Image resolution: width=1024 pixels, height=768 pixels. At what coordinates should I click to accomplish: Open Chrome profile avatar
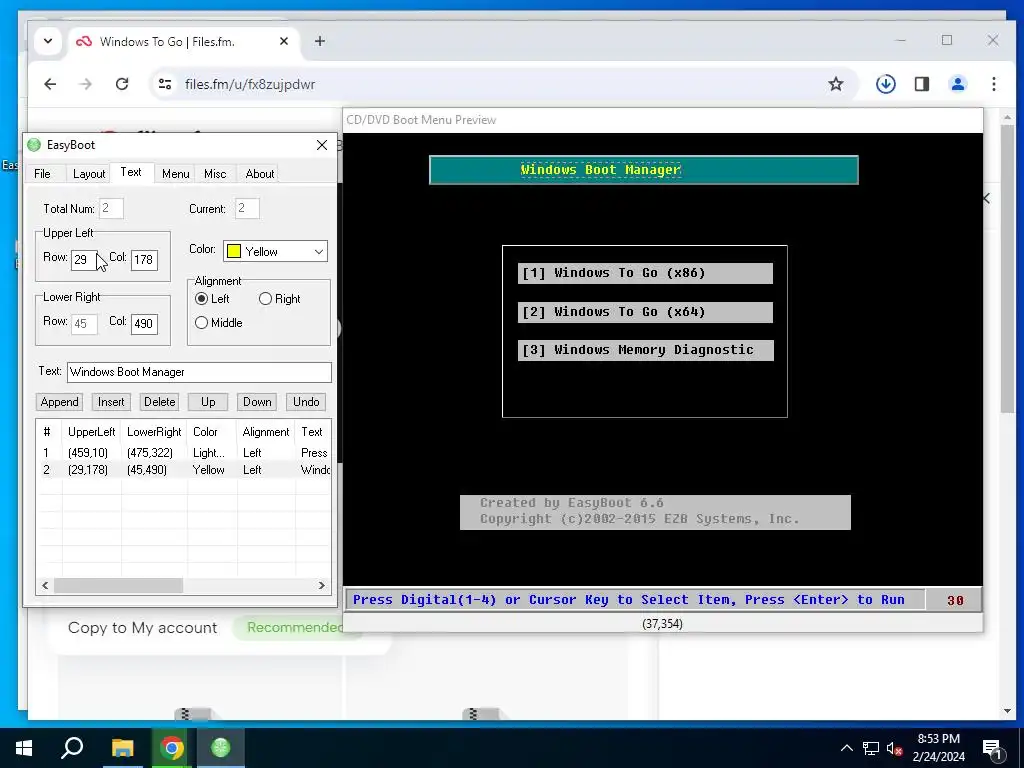point(957,84)
